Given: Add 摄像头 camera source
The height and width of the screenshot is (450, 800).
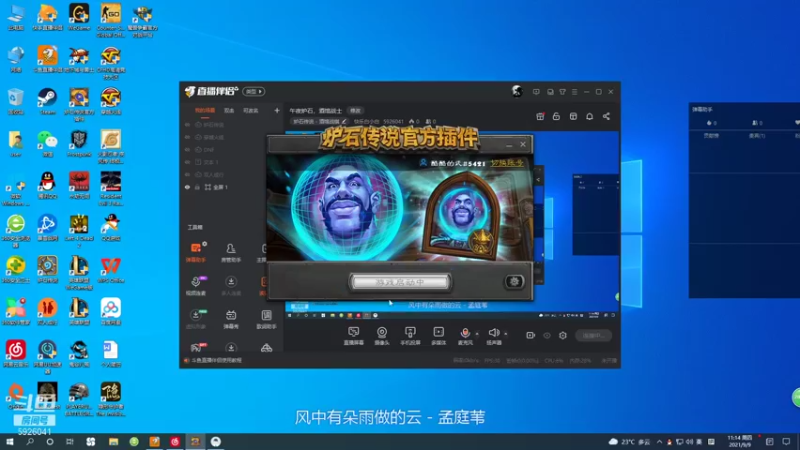Looking at the screenshot, I should tap(382, 336).
